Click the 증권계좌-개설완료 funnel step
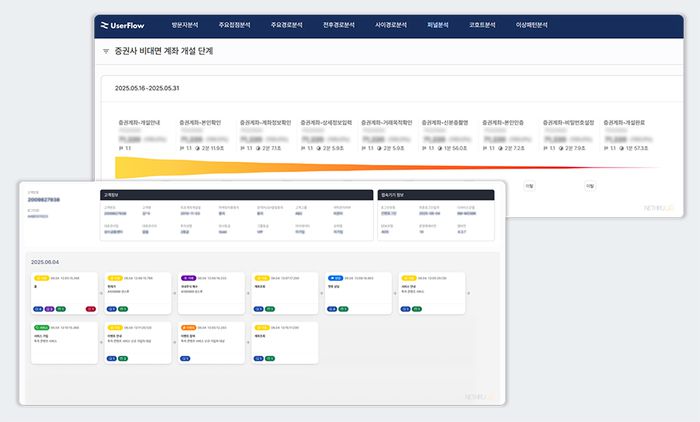 click(x=629, y=122)
